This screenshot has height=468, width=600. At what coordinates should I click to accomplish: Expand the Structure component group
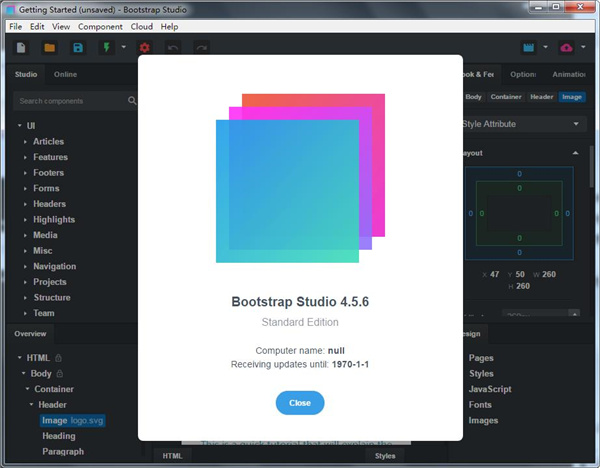(25, 298)
